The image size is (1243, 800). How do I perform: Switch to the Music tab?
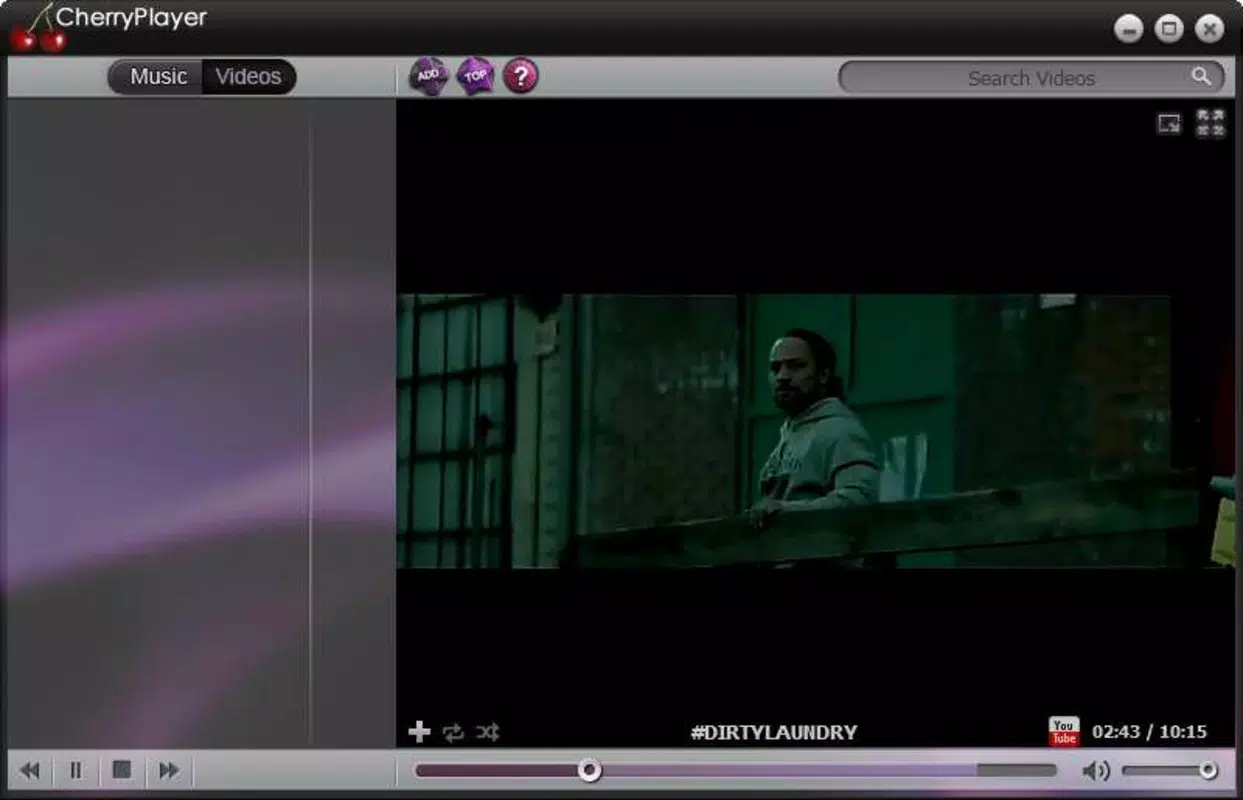pos(157,77)
